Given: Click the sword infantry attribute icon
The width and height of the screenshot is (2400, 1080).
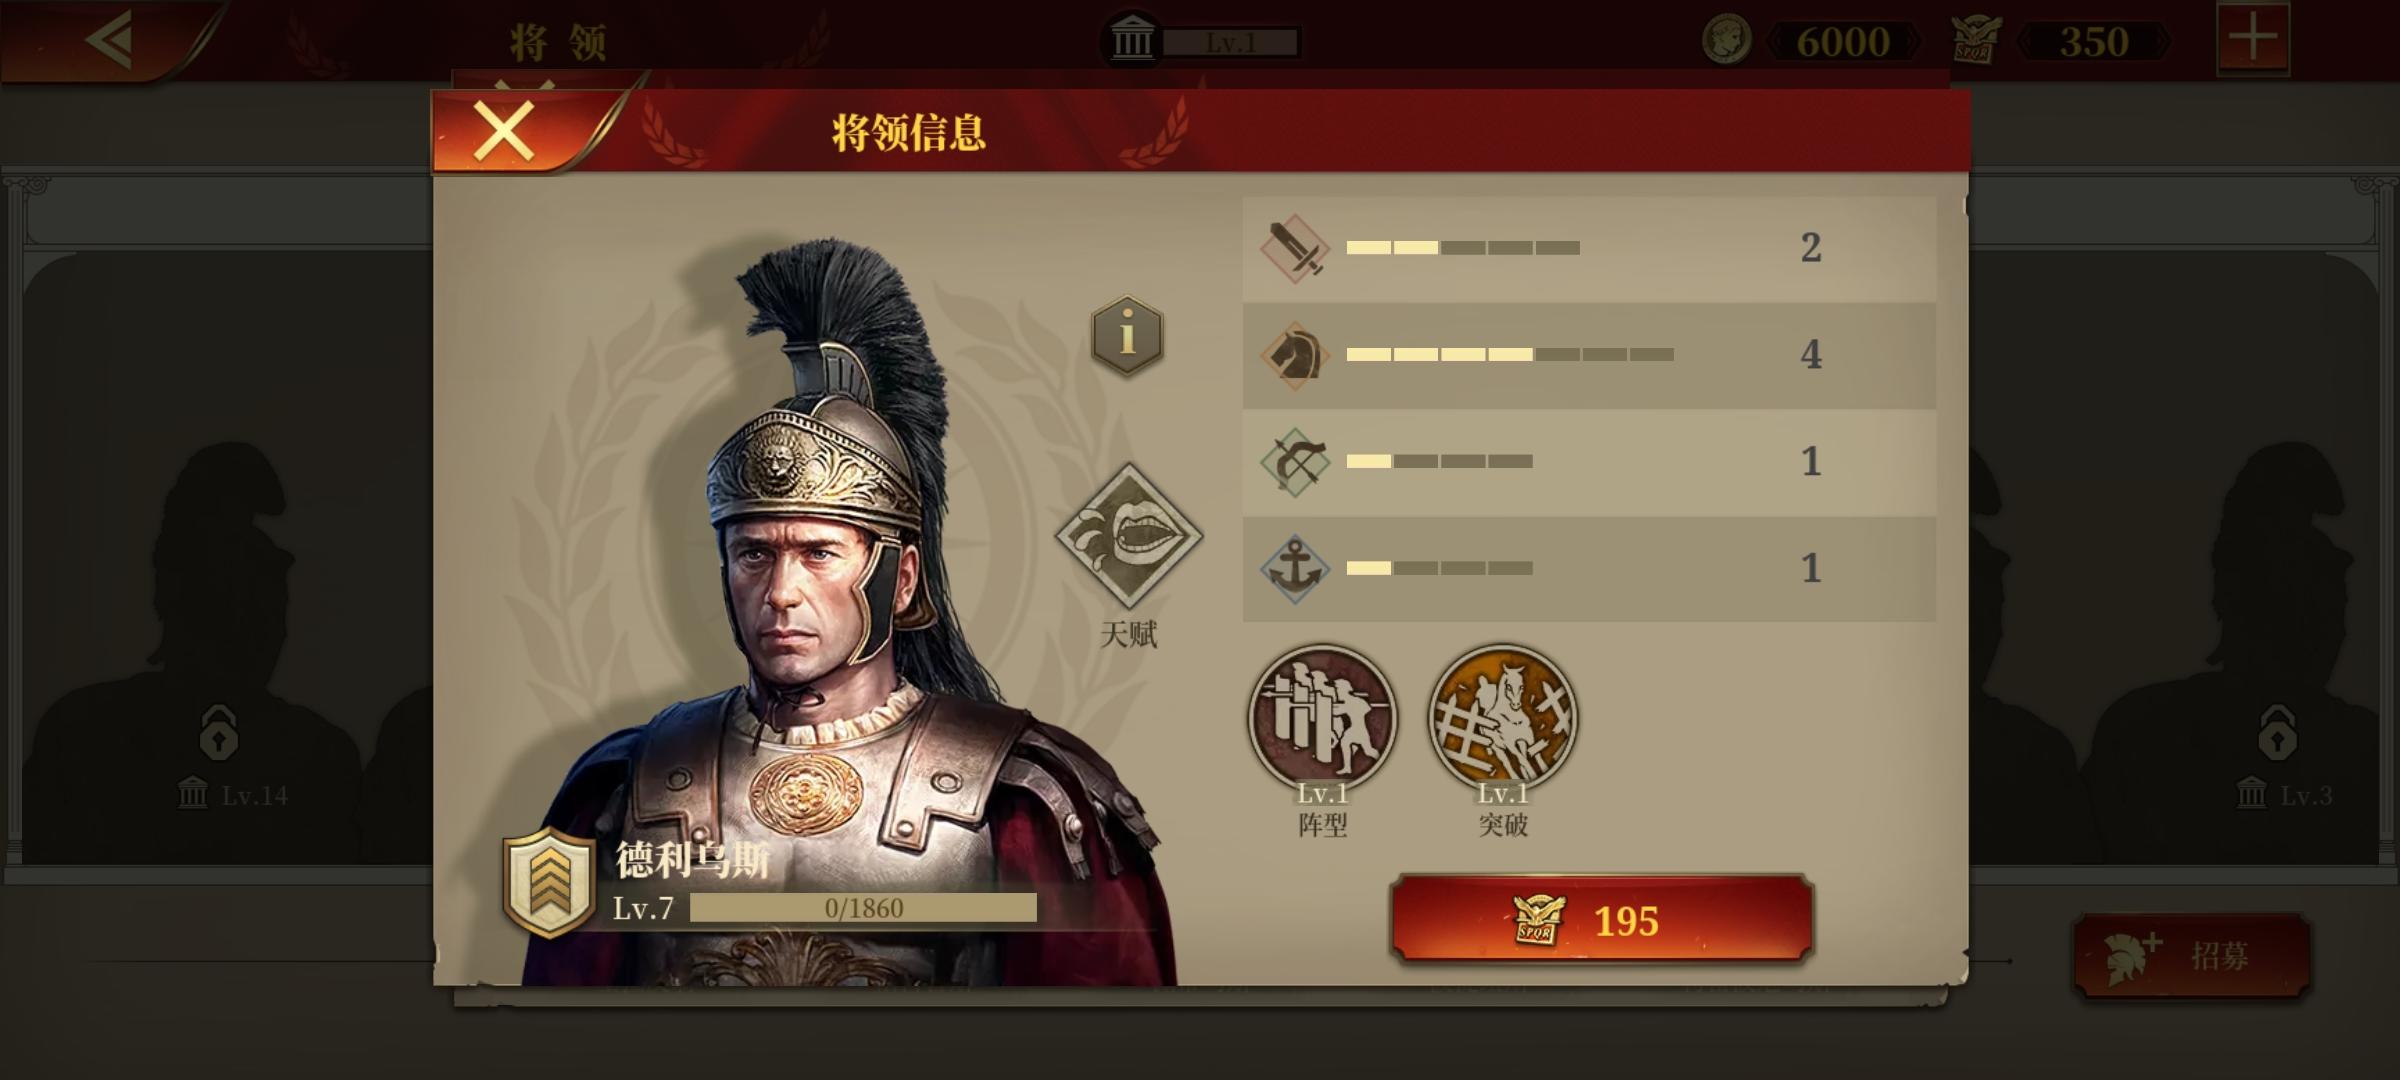Looking at the screenshot, I should tap(1295, 248).
